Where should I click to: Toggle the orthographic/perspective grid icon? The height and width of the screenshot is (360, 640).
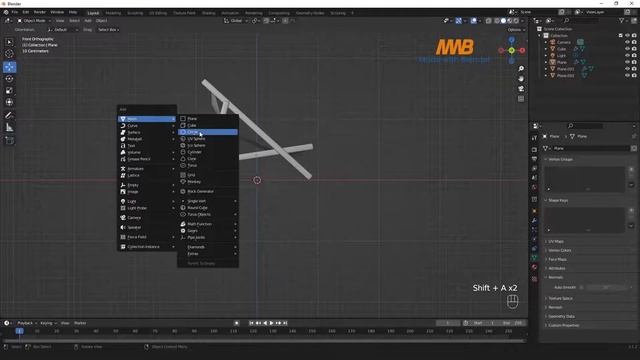click(521, 99)
